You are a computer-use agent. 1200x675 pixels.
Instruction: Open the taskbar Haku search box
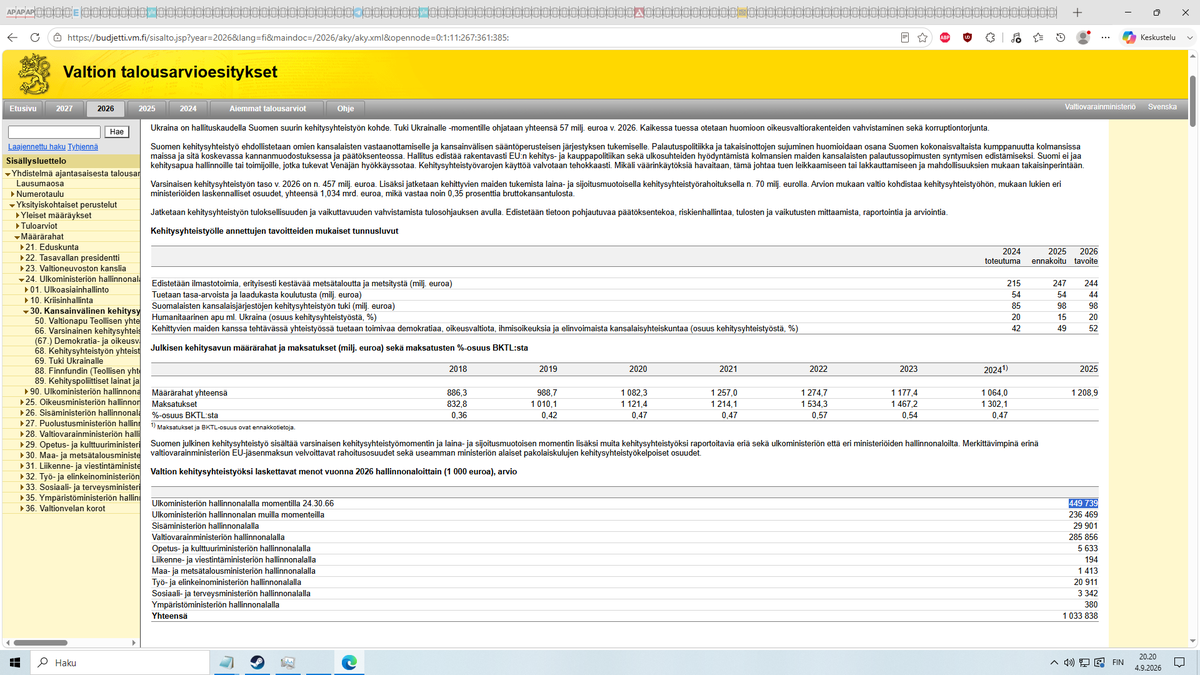point(120,662)
